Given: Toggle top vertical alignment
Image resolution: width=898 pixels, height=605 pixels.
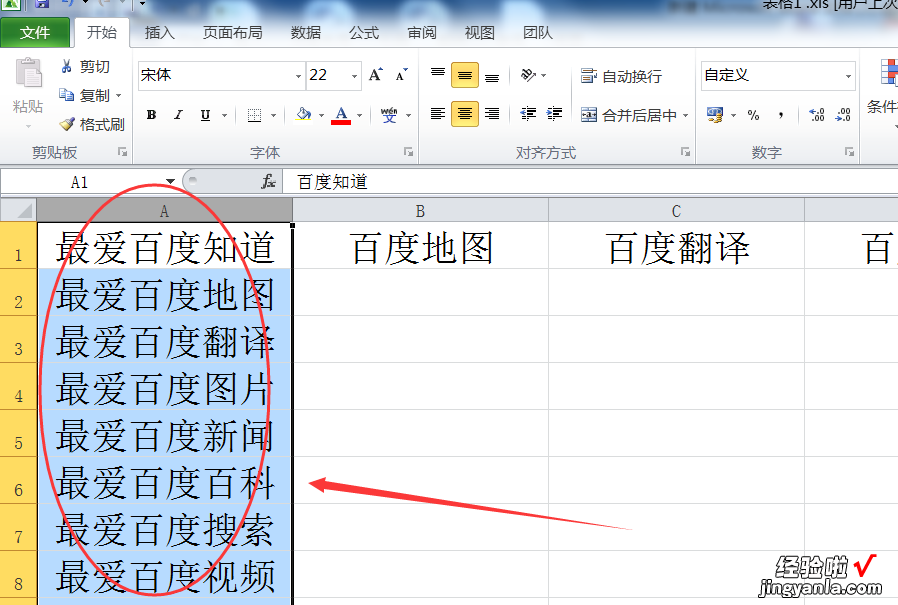Looking at the screenshot, I should pos(438,75).
